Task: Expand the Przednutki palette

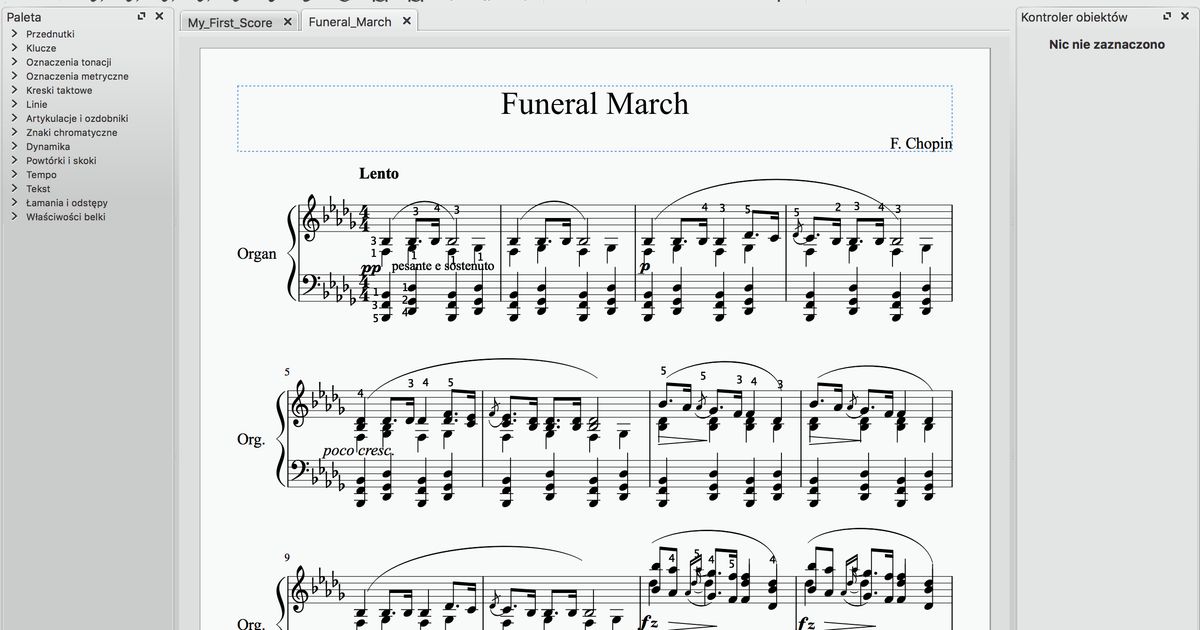Action: coord(50,34)
